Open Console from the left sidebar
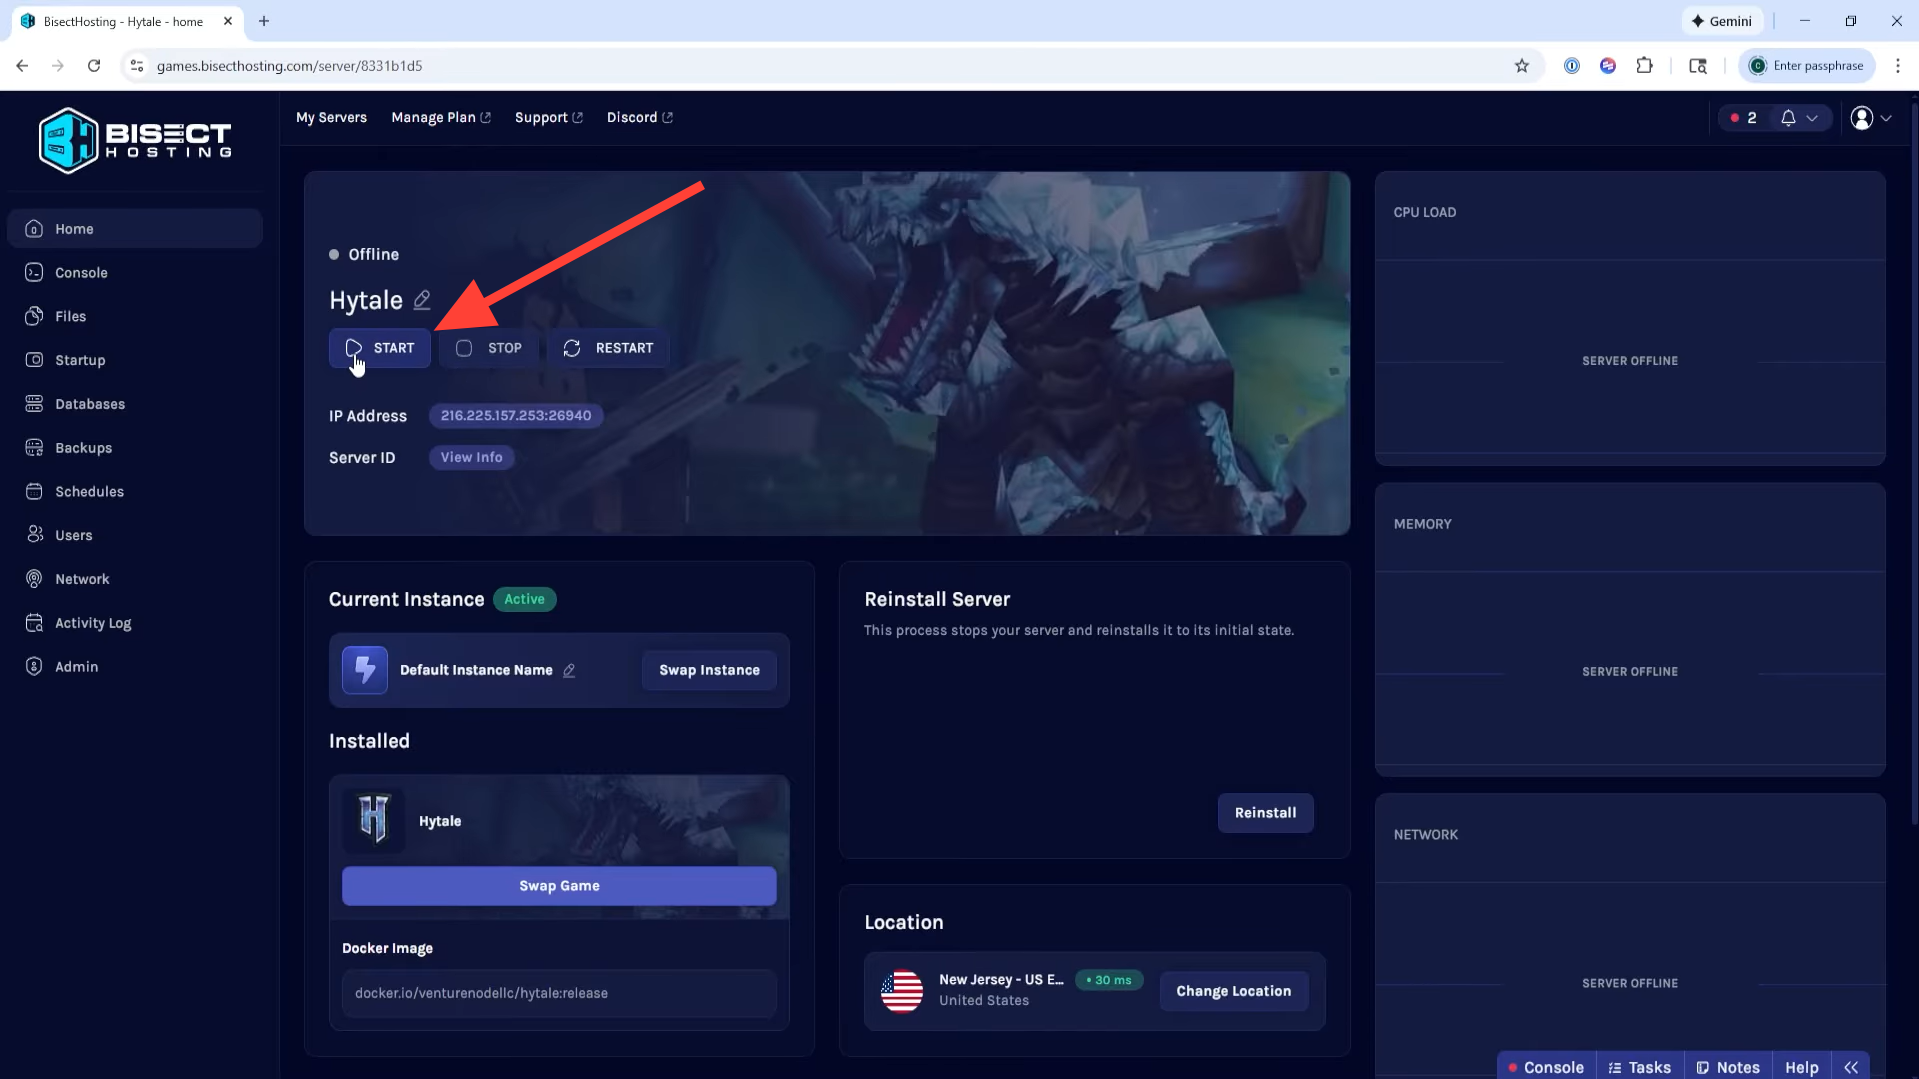The image size is (1919, 1079). click(81, 272)
